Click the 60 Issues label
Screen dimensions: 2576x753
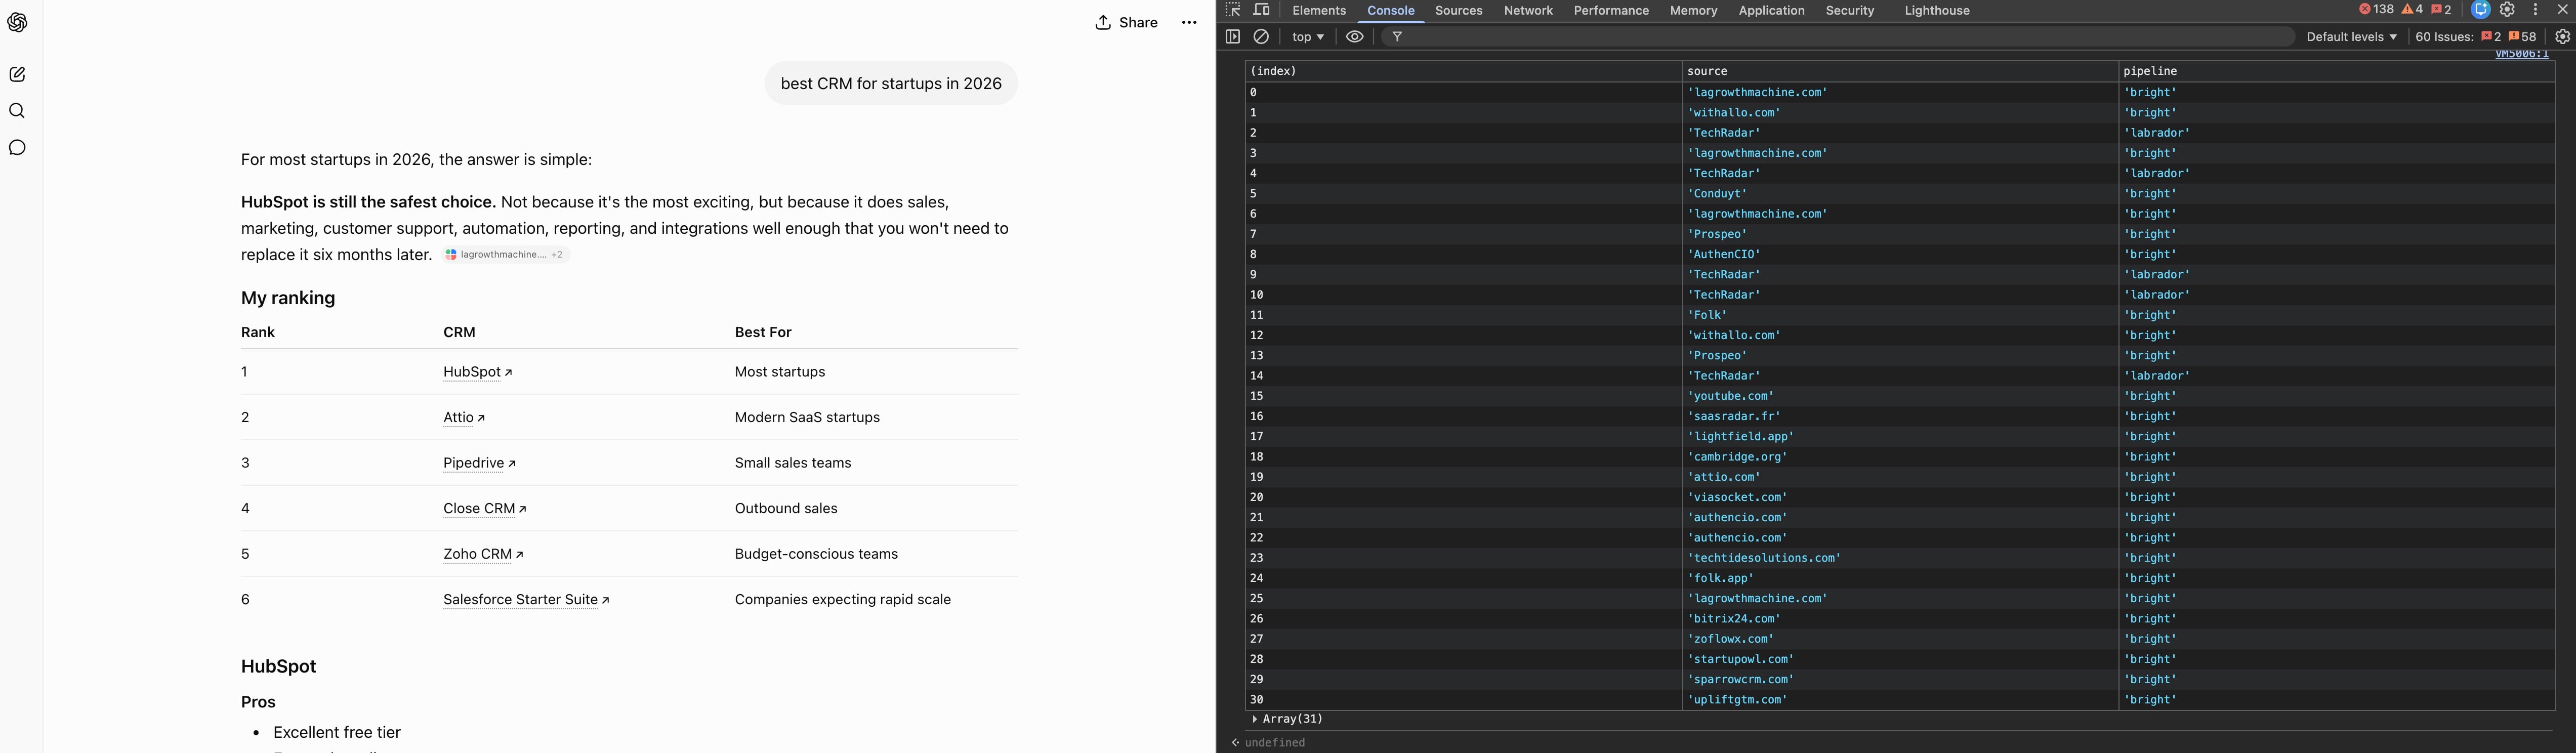click(x=2444, y=36)
